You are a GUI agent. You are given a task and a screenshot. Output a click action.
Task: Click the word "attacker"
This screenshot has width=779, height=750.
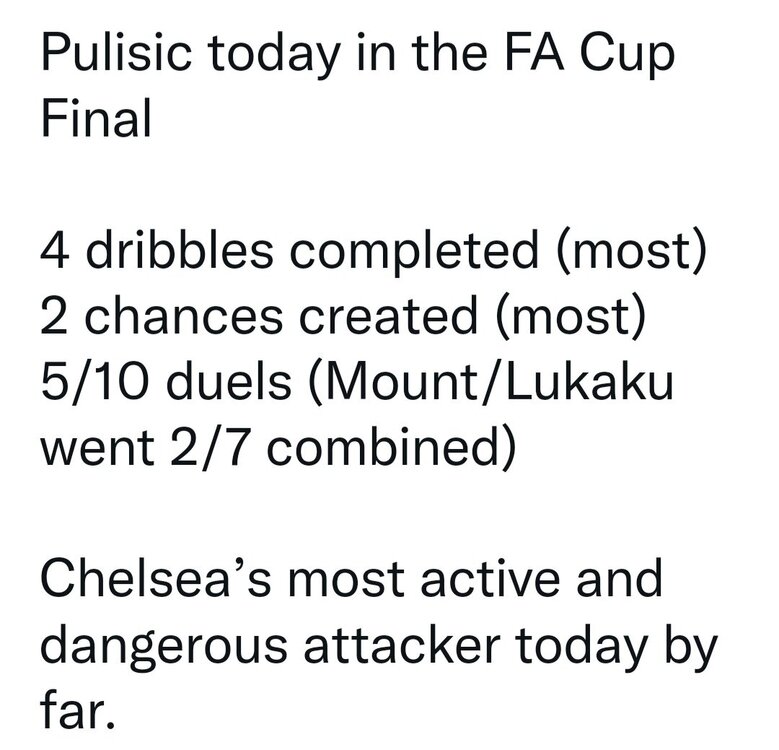(x=401, y=645)
